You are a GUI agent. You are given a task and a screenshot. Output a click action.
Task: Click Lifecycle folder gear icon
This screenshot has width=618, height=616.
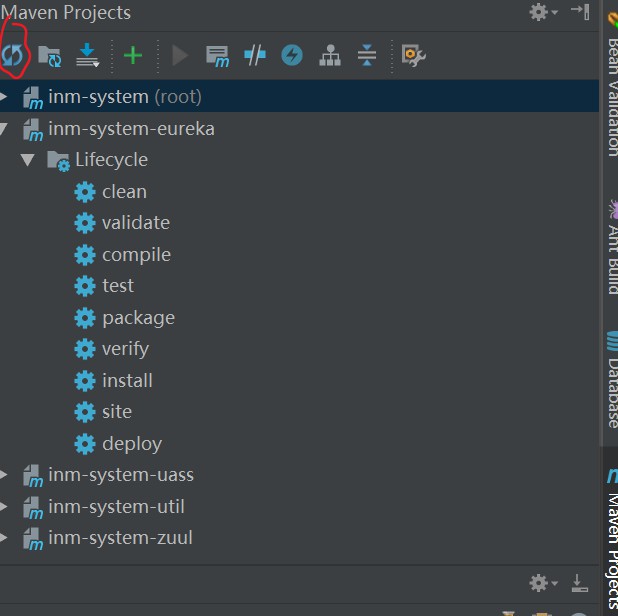coord(58,161)
